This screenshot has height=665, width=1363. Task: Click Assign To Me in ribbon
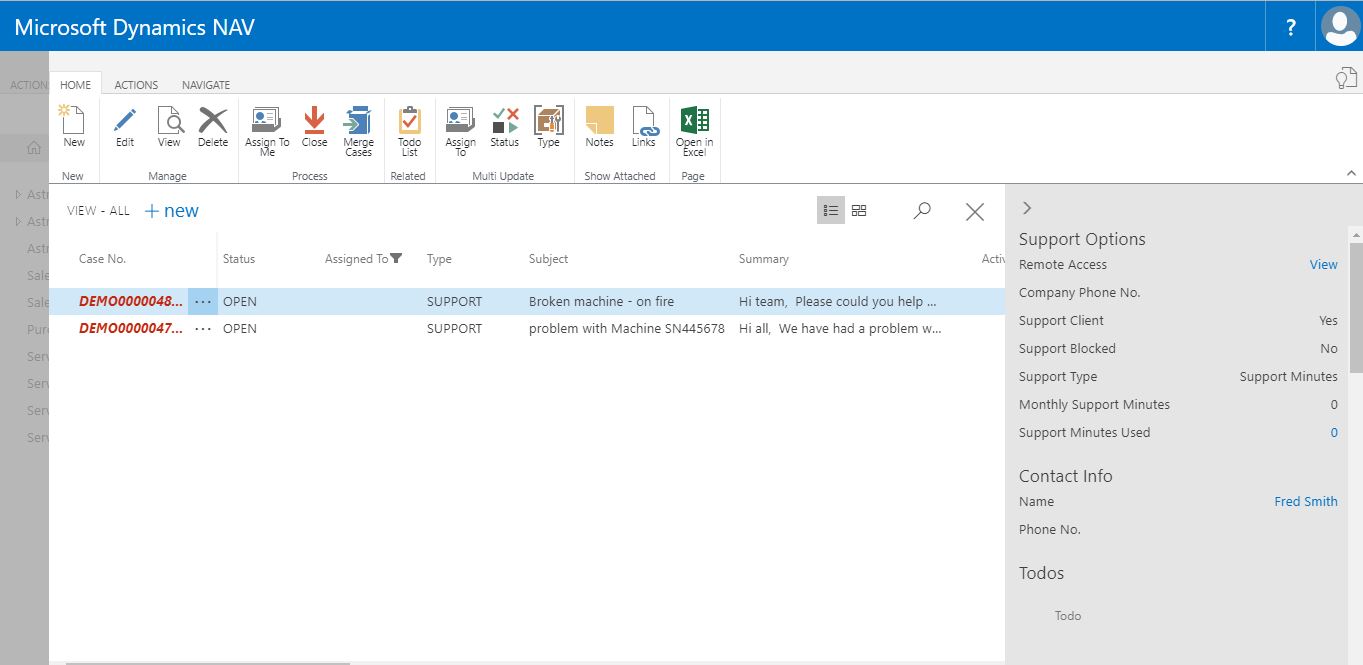(267, 131)
